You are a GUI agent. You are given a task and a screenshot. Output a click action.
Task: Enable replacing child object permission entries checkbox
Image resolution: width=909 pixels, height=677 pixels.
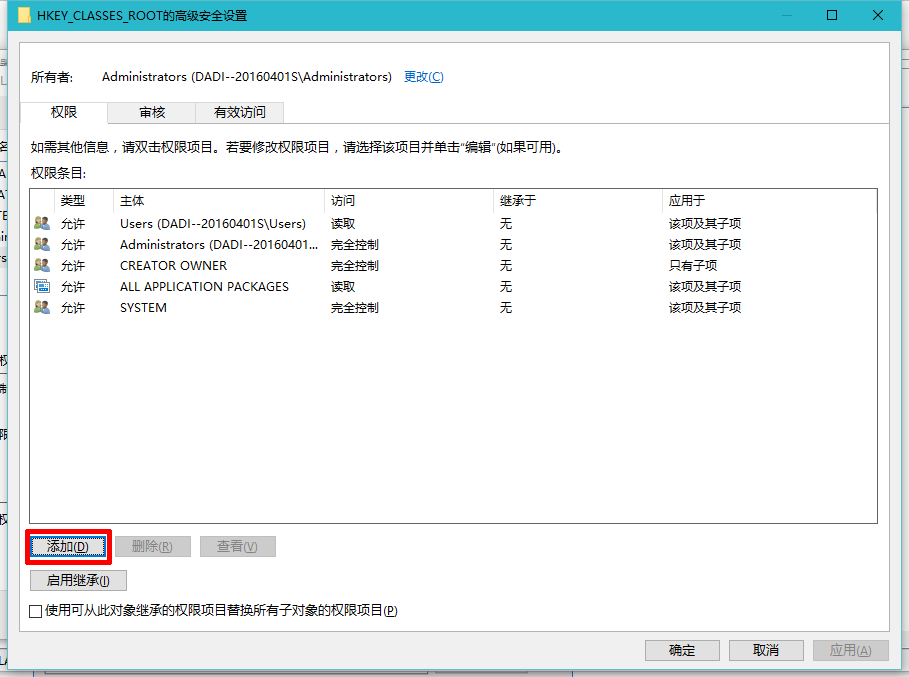point(36,611)
